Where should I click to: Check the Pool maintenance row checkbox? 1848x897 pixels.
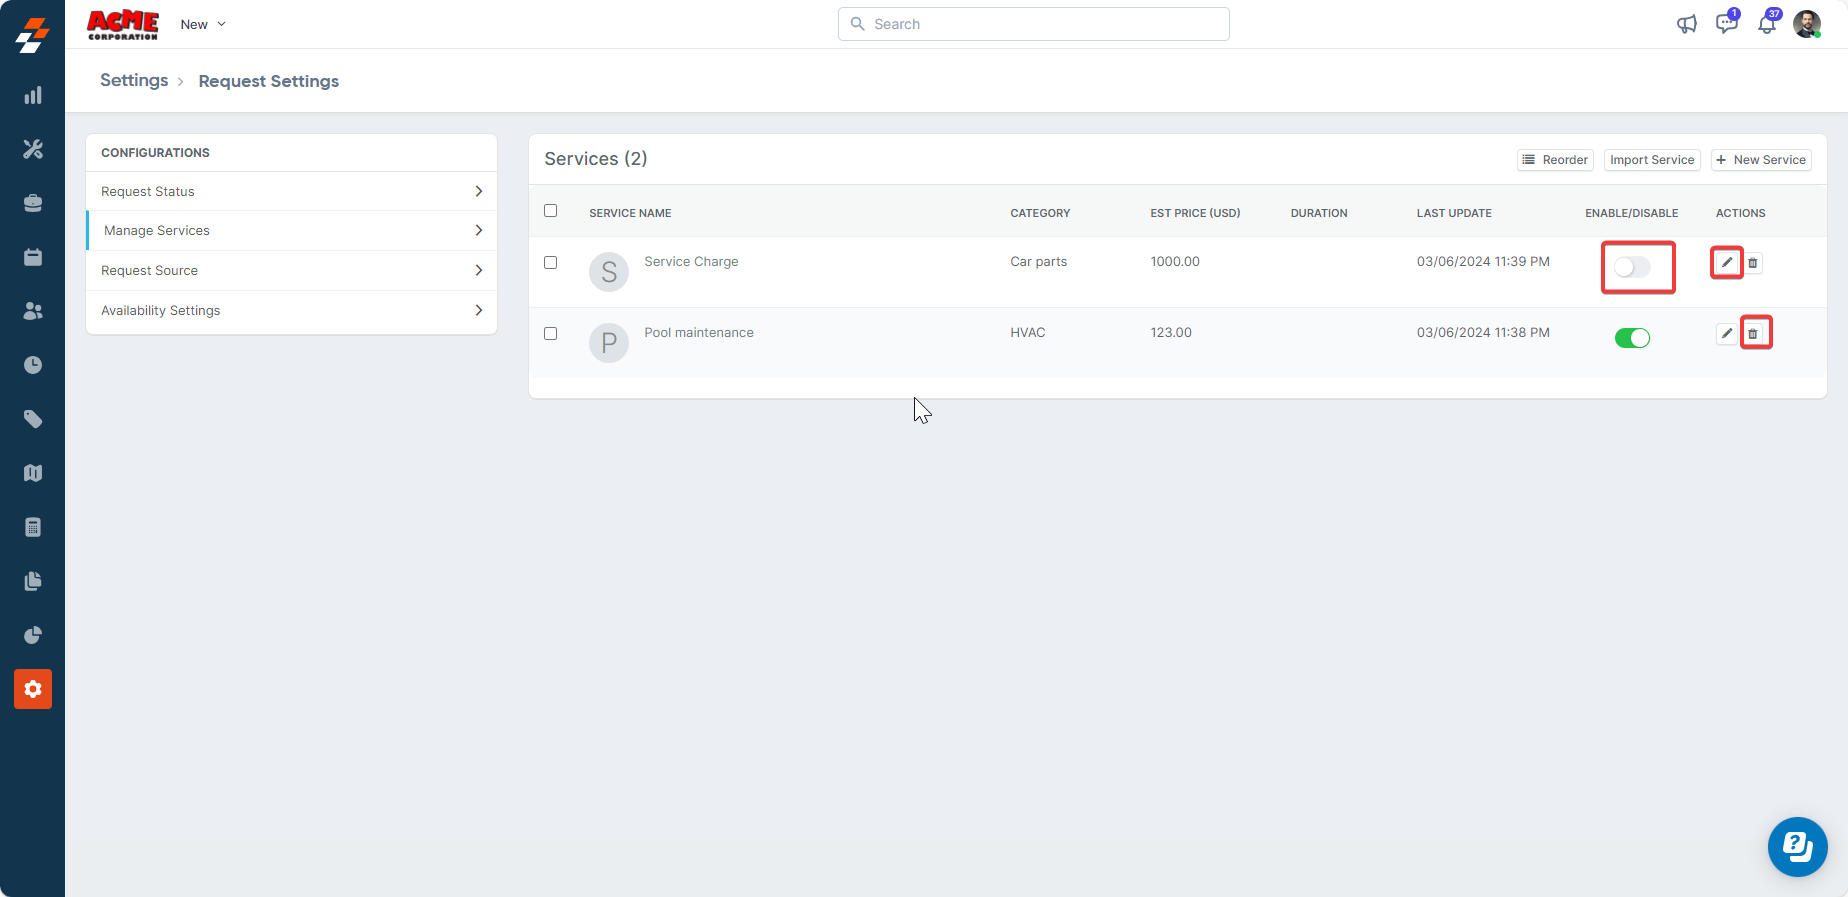click(x=551, y=334)
